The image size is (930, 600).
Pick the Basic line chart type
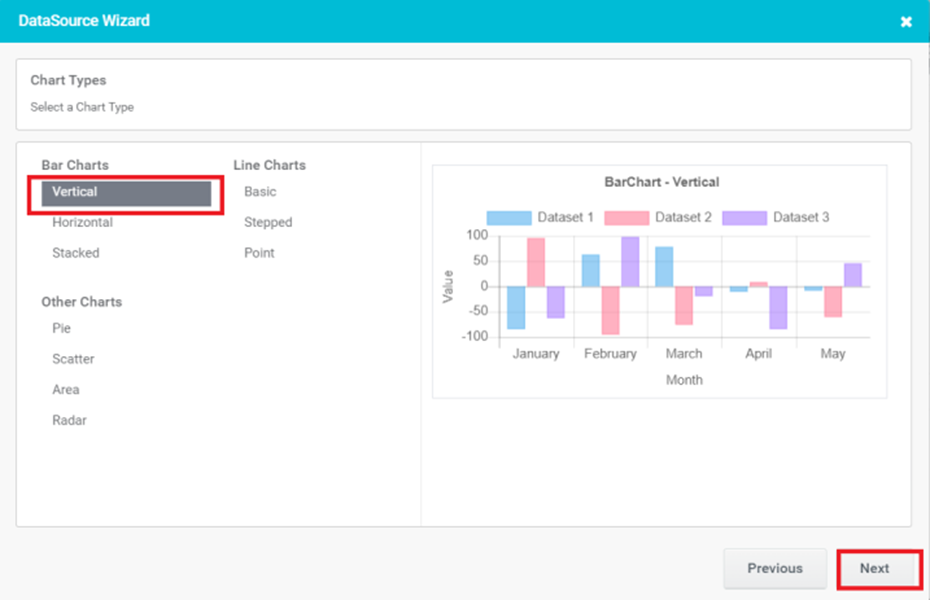coord(260,192)
